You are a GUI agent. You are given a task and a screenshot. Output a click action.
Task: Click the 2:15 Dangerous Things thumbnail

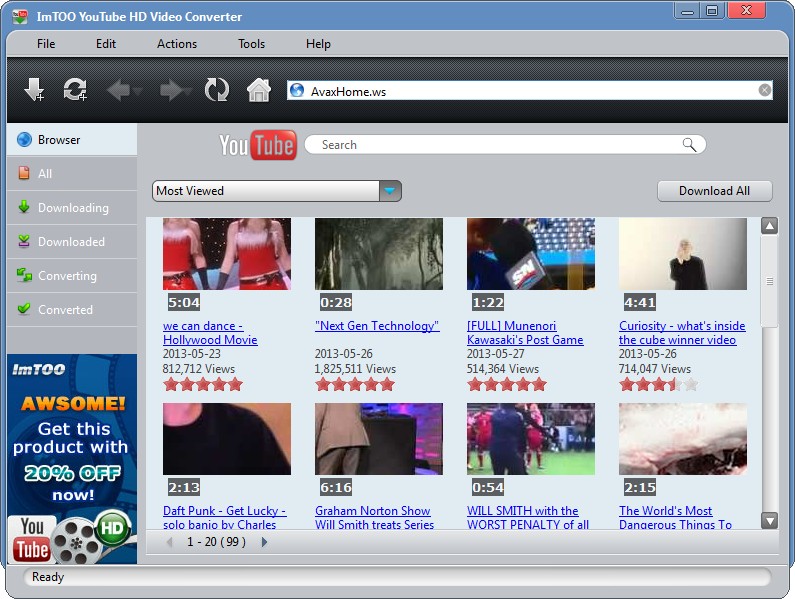[x=682, y=439]
